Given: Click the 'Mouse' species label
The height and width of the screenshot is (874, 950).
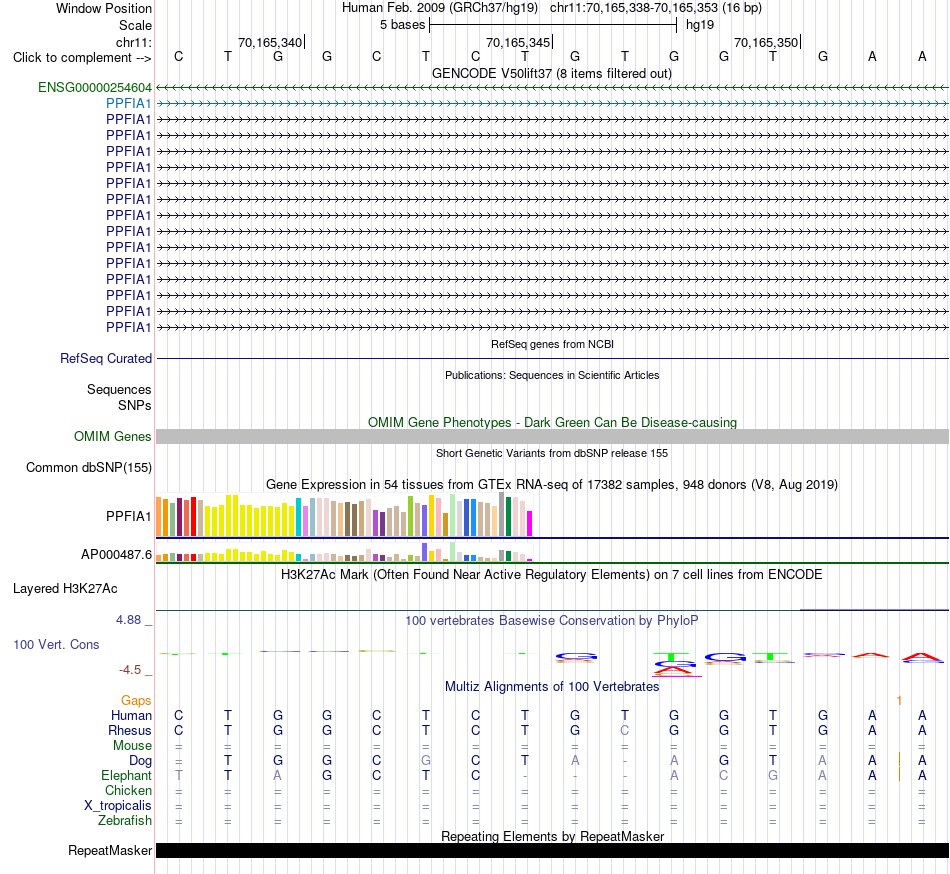Looking at the screenshot, I should 132,746.
